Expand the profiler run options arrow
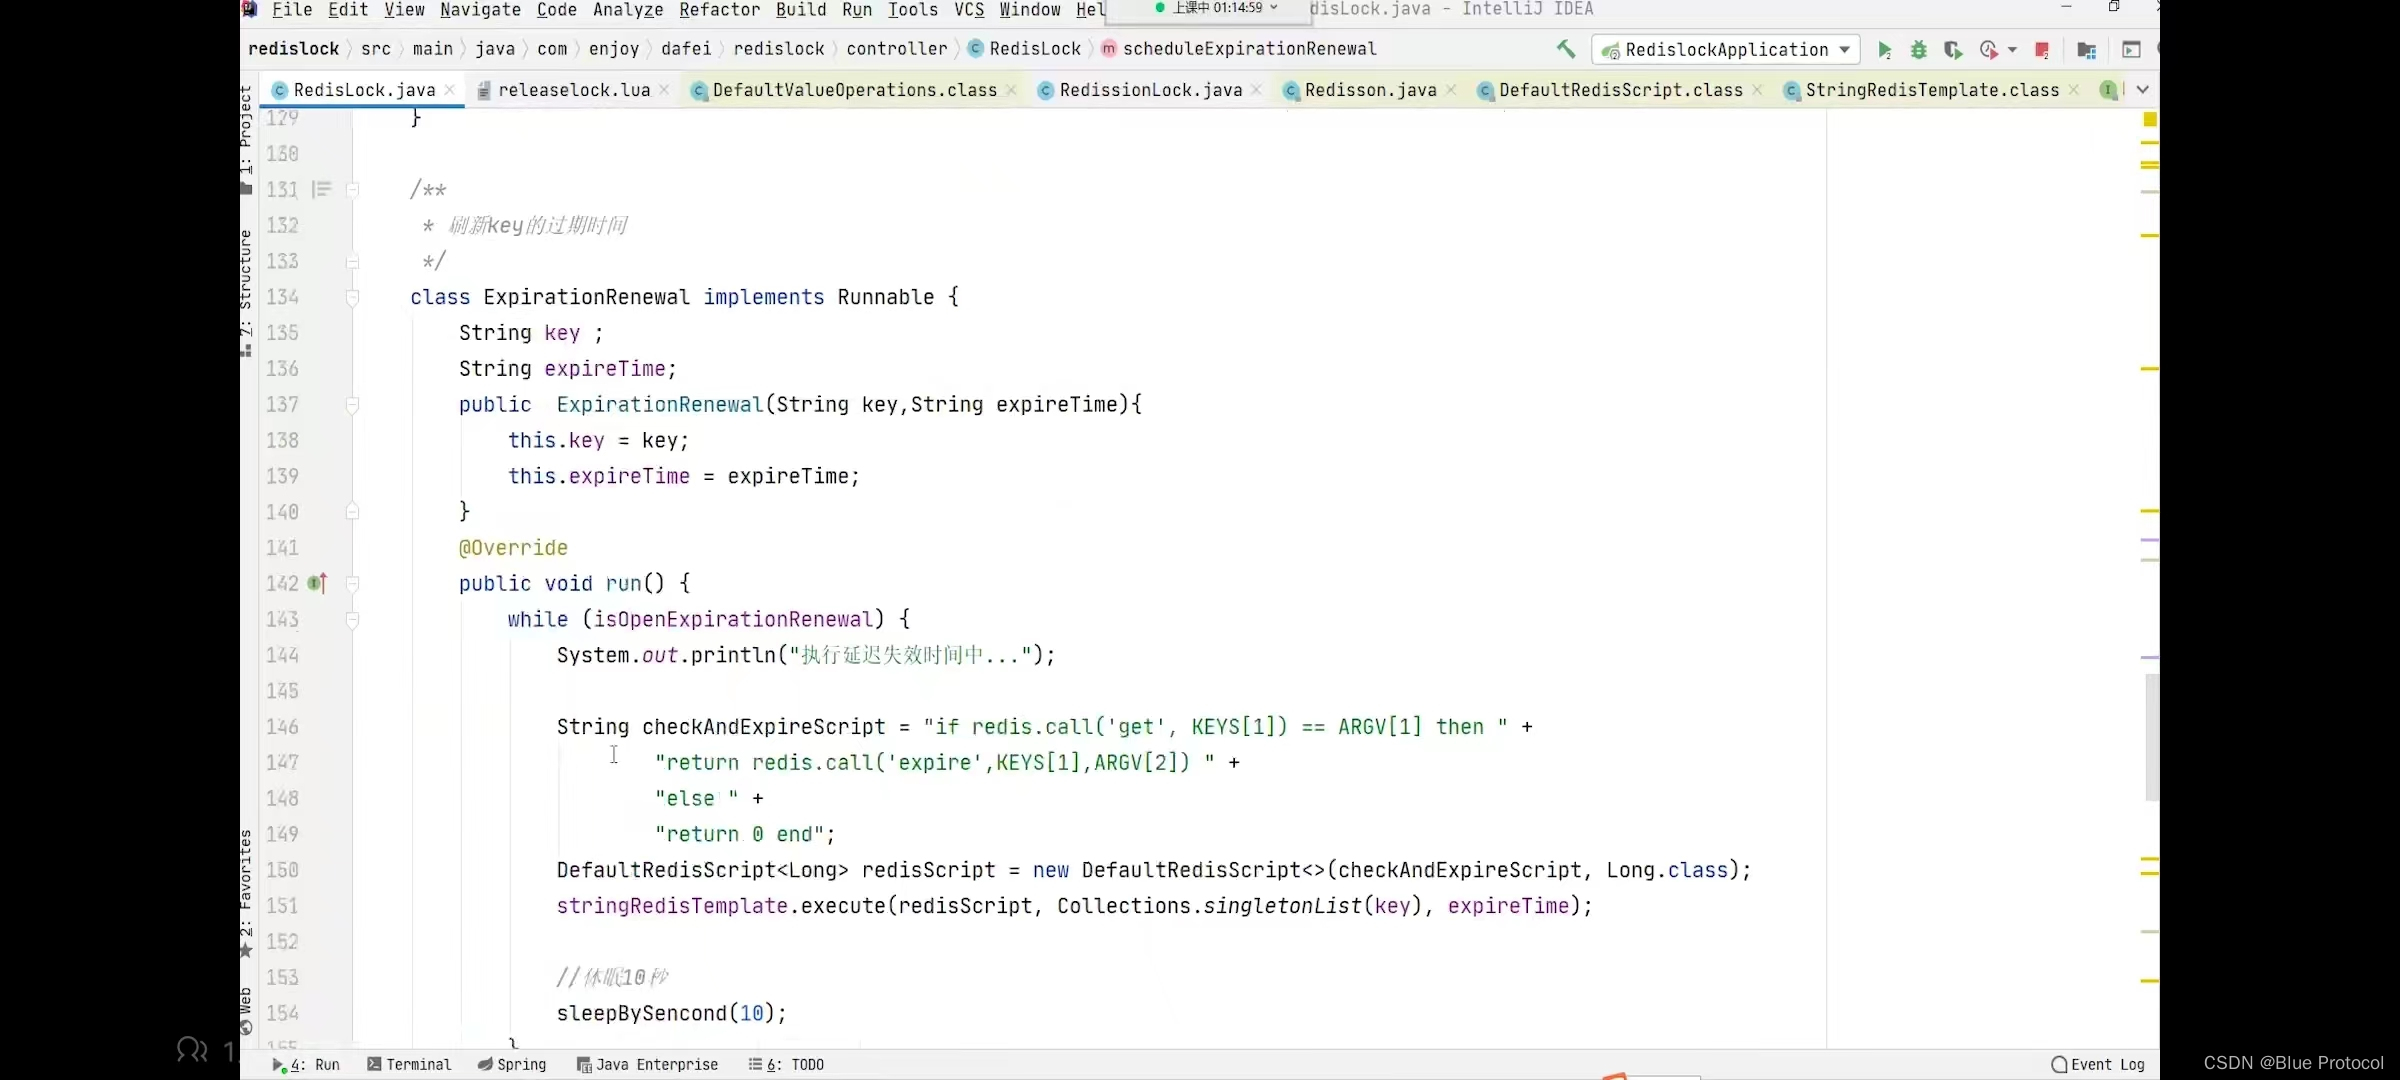The image size is (2400, 1080). click(x=2012, y=50)
